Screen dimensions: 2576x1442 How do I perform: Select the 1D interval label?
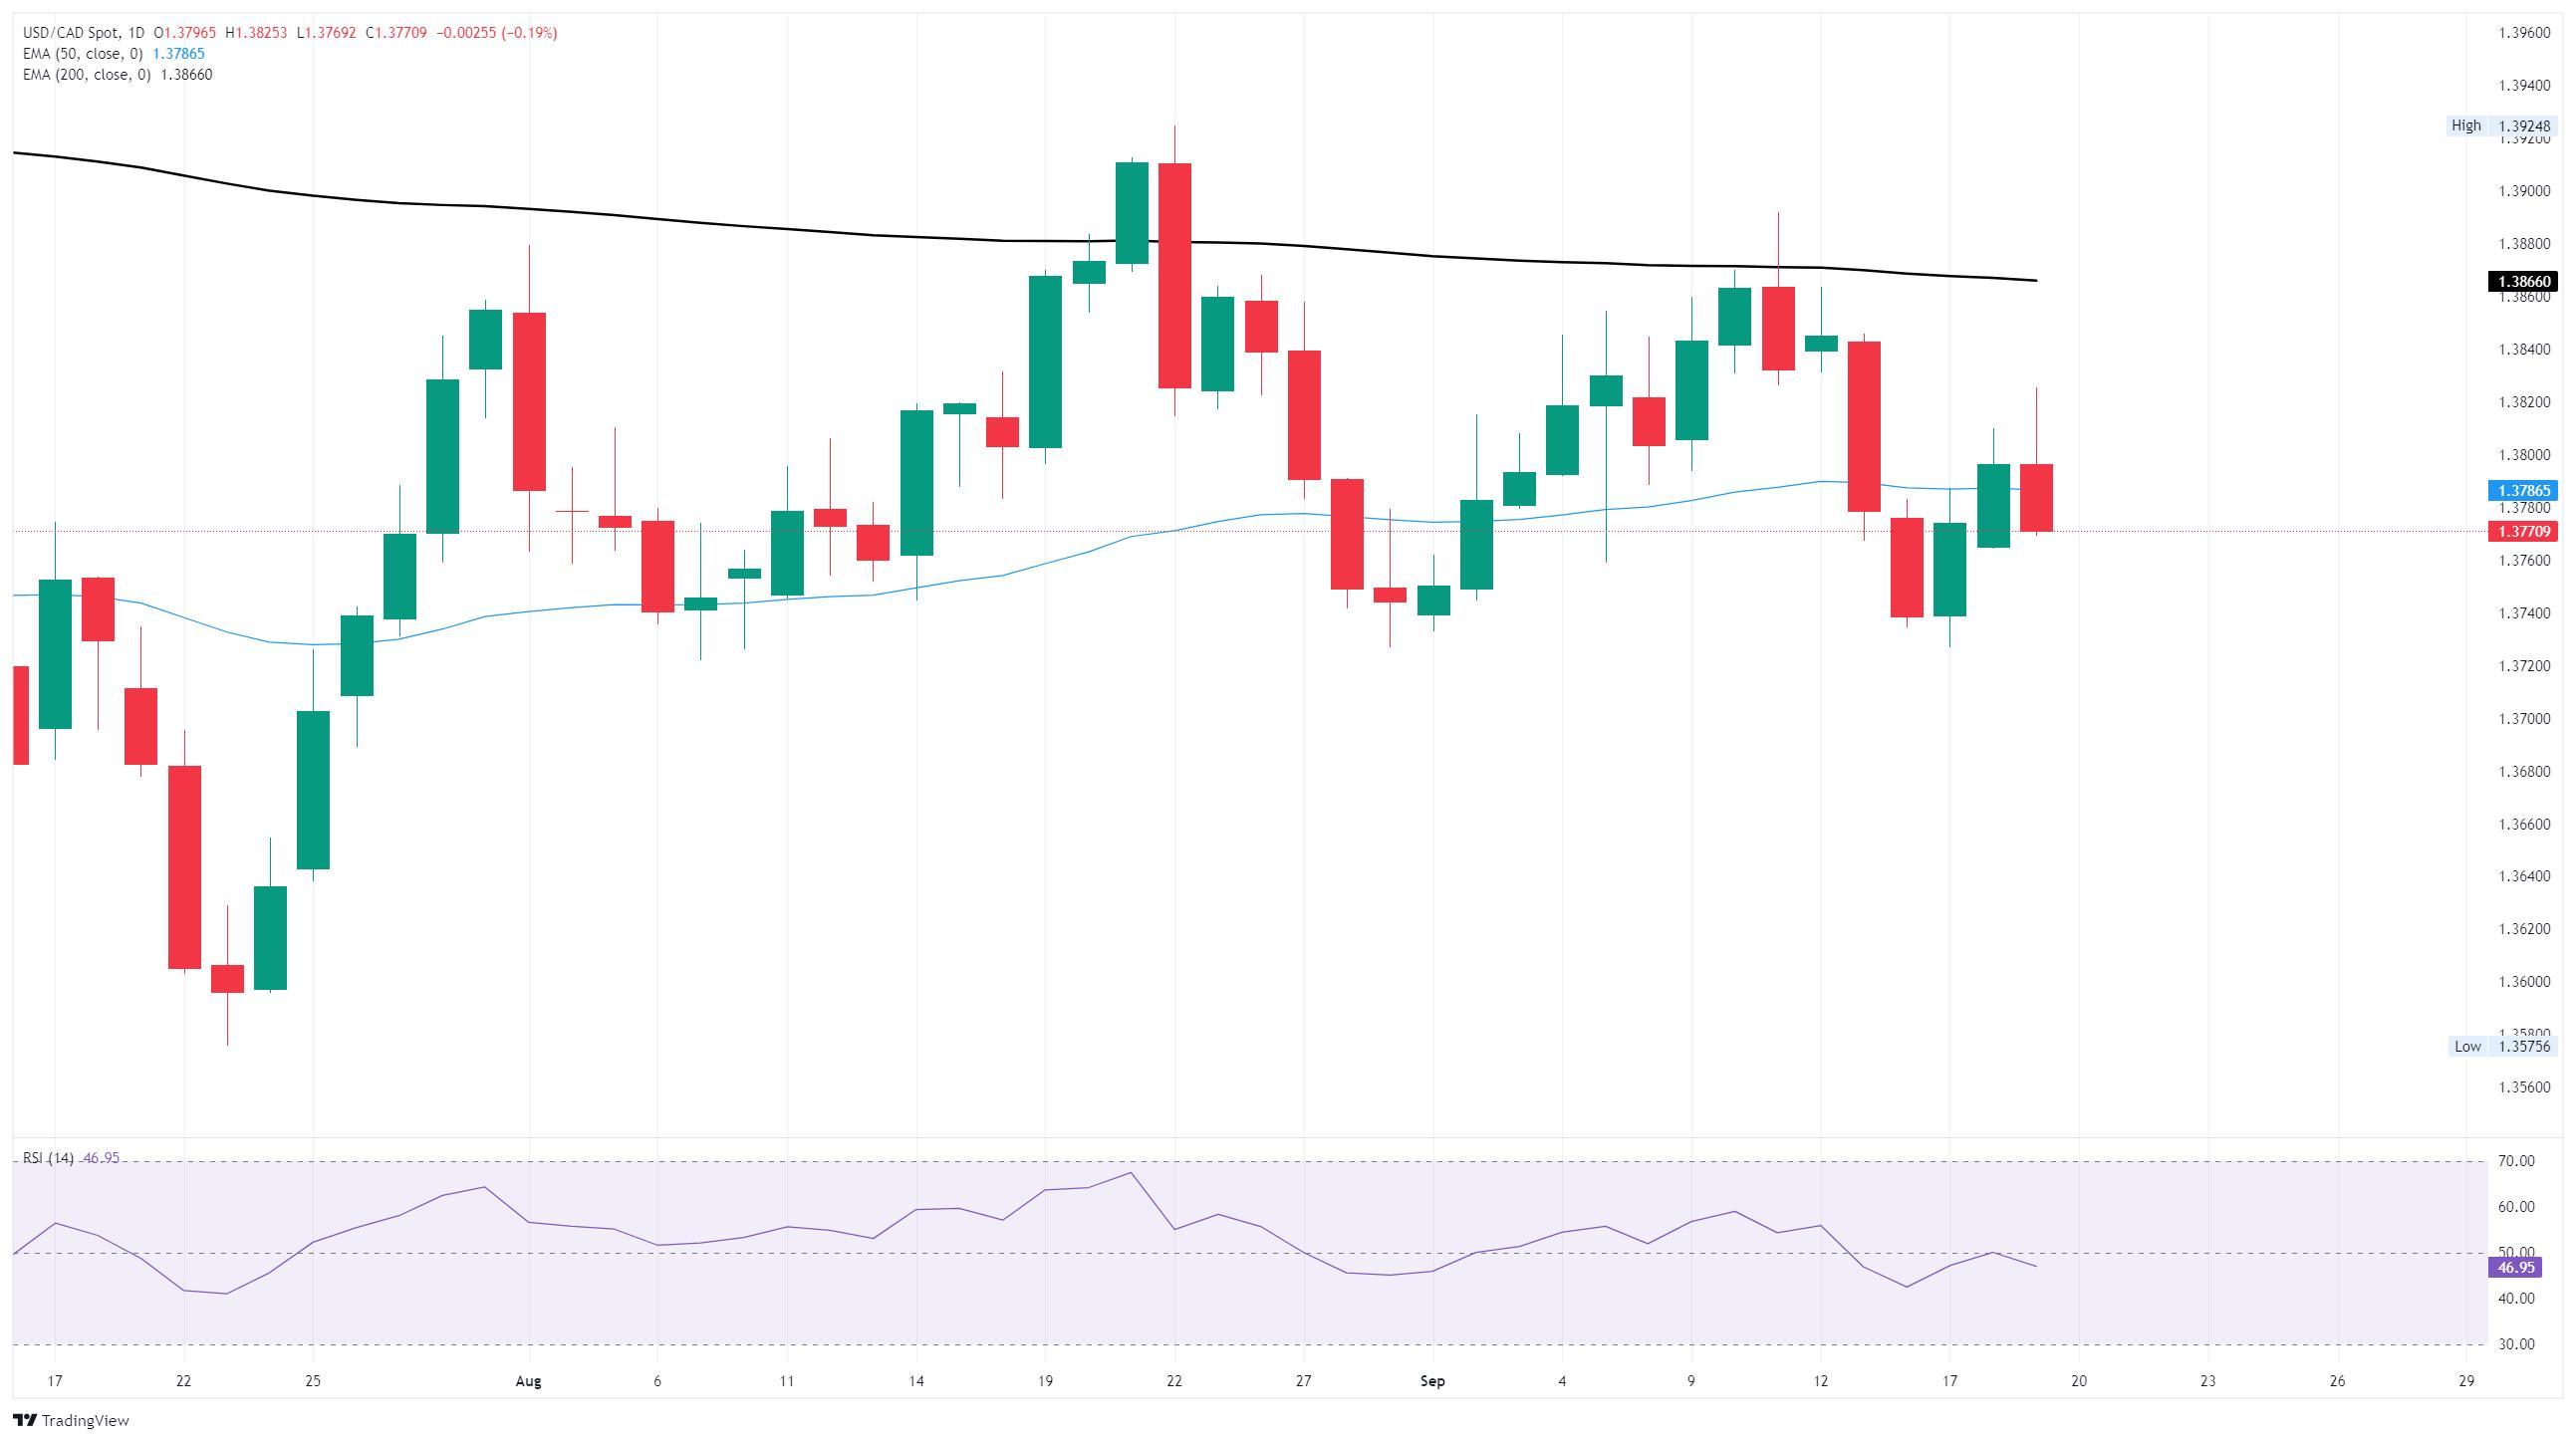pos(136,33)
